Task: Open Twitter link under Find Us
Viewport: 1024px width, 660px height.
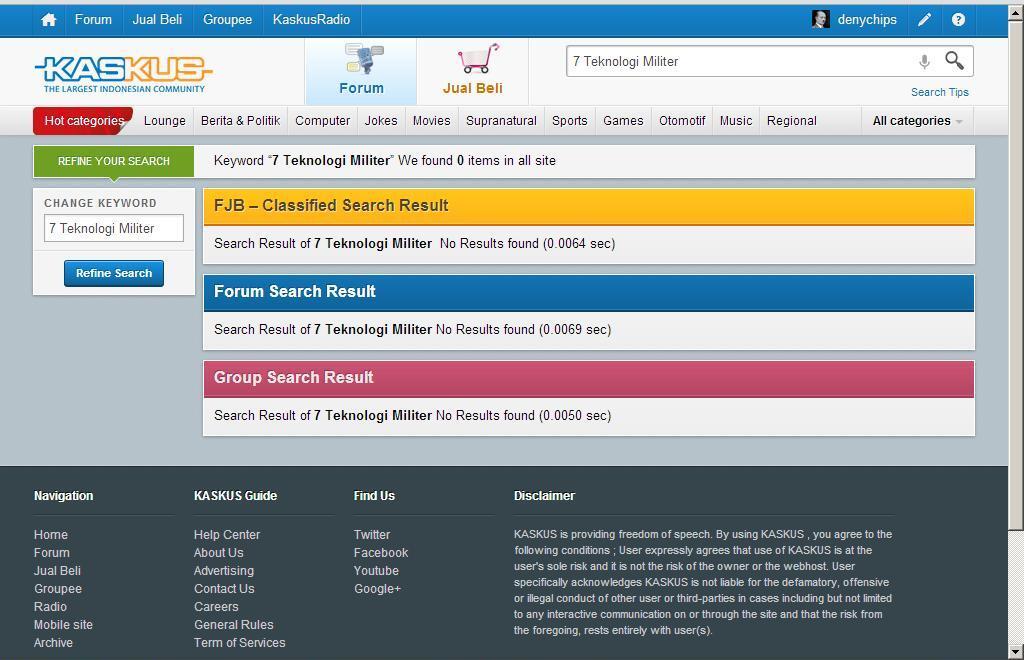Action: pyautogui.click(x=372, y=535)
